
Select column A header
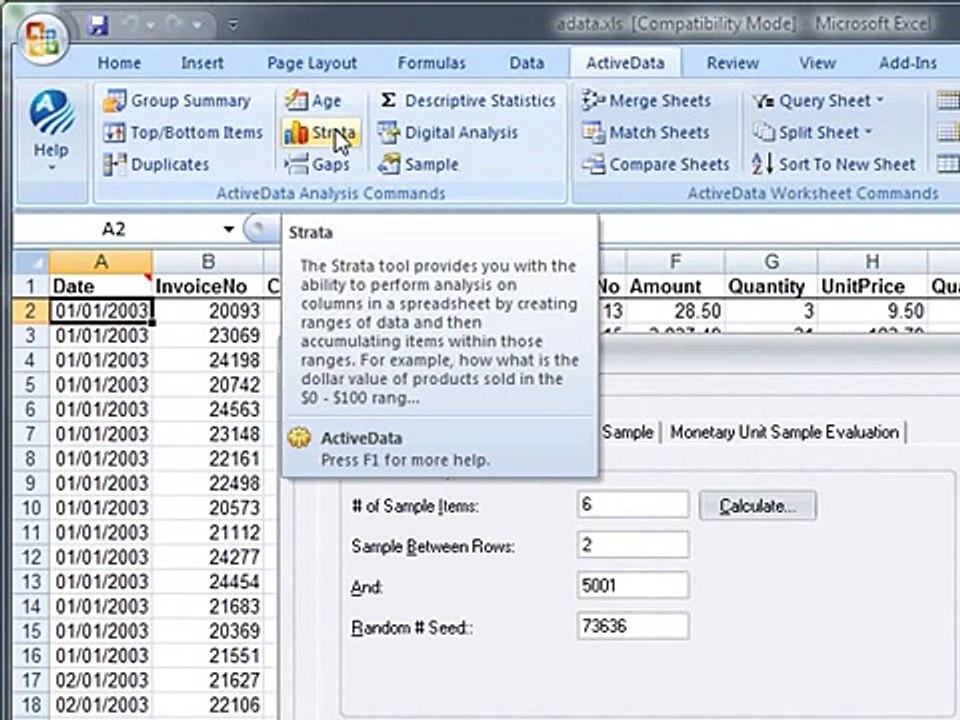[x=101, y=262]
